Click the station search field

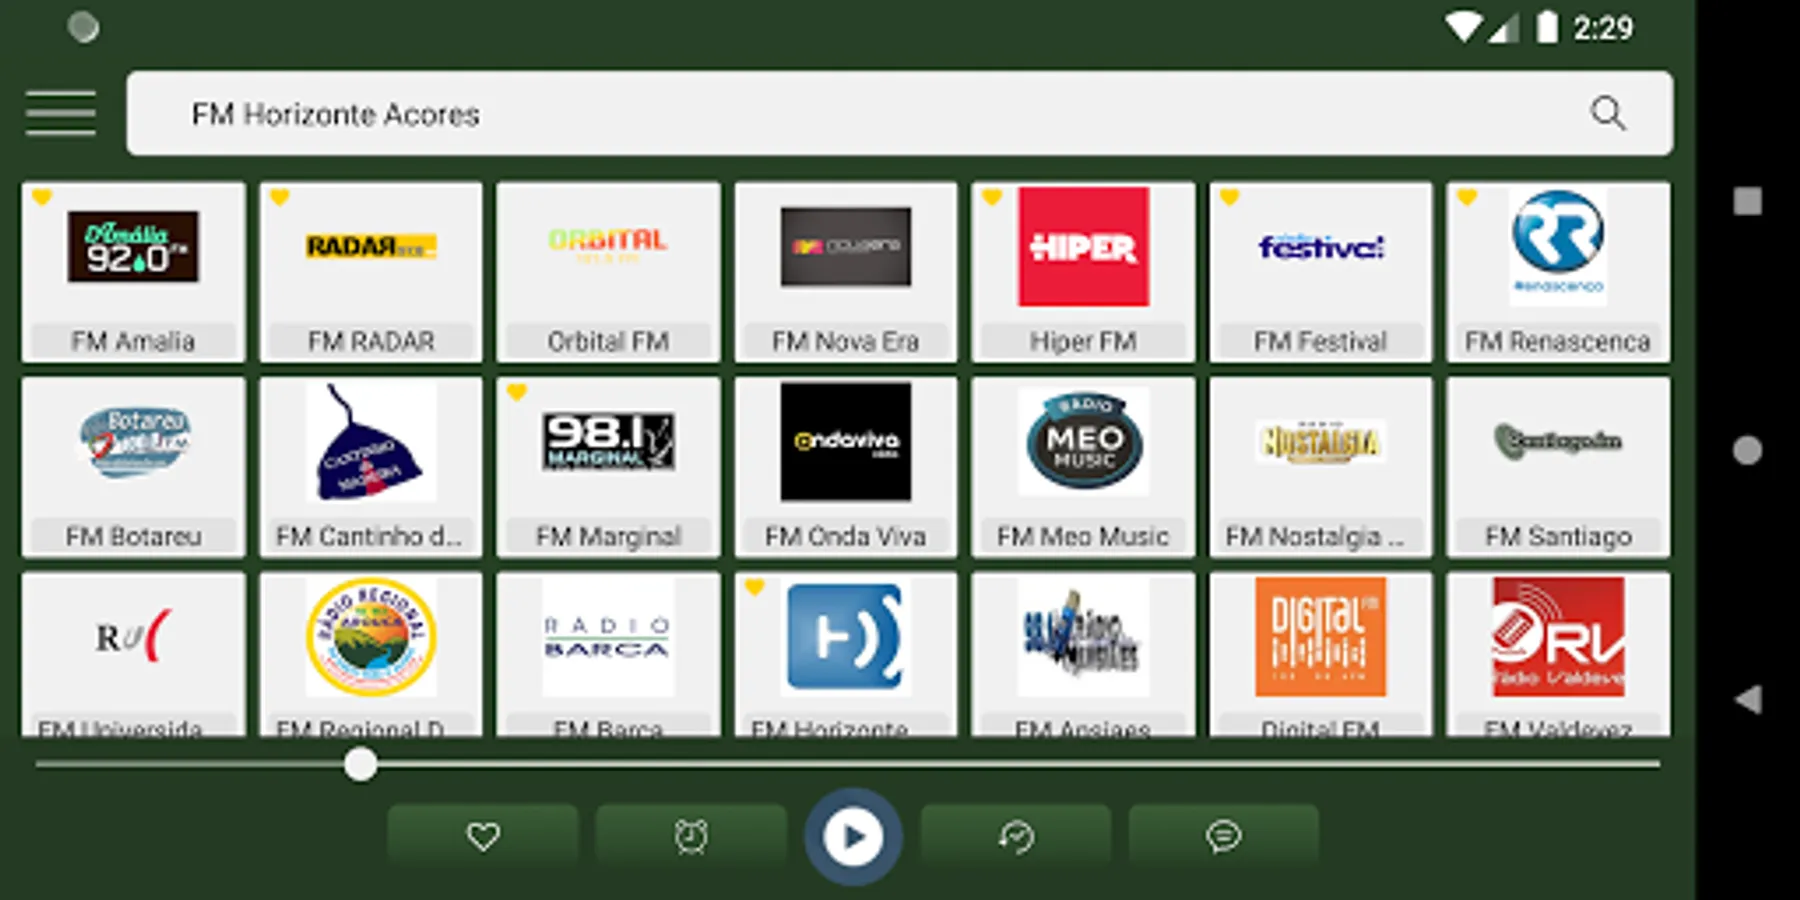[x=899, y=113]
